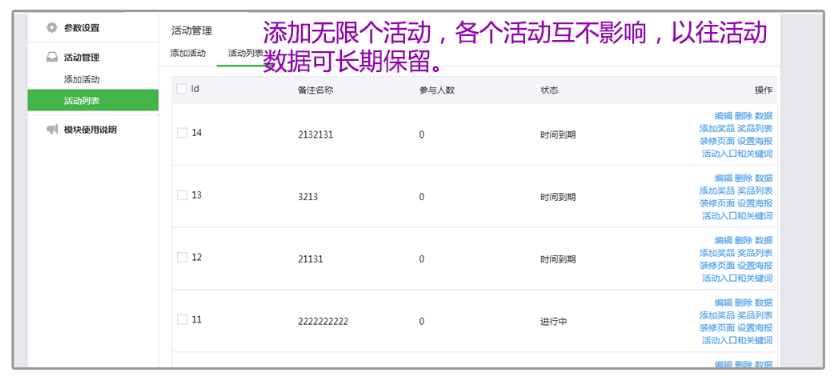The width and height of the screenshot is (836, 384).
Task: Click the 状态 column header
Action: tap(549, 90)
